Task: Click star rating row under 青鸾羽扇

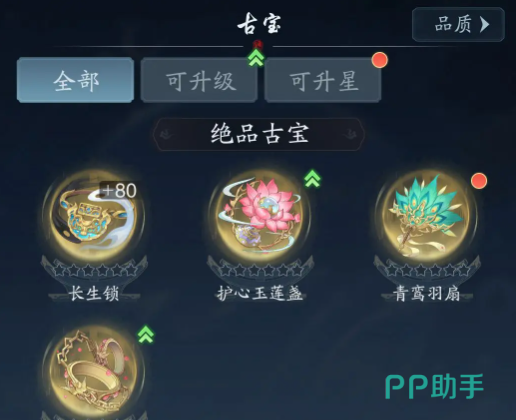Action: (x=427, y=270)
